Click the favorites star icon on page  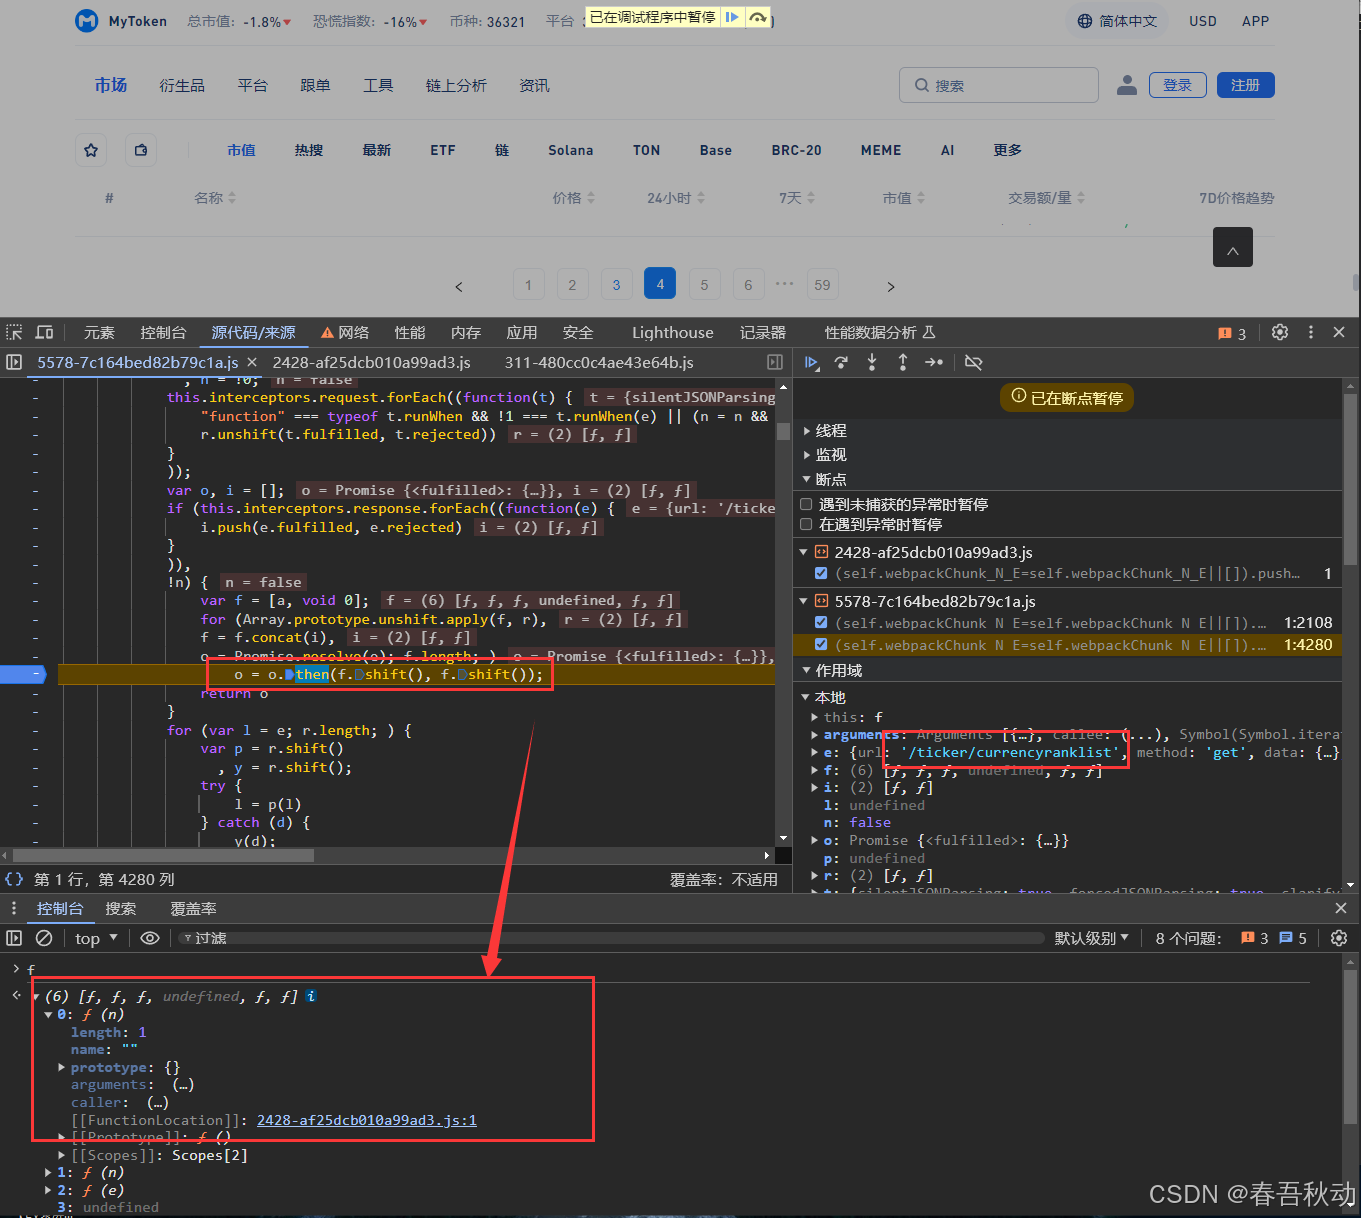(x=91, y=150)
